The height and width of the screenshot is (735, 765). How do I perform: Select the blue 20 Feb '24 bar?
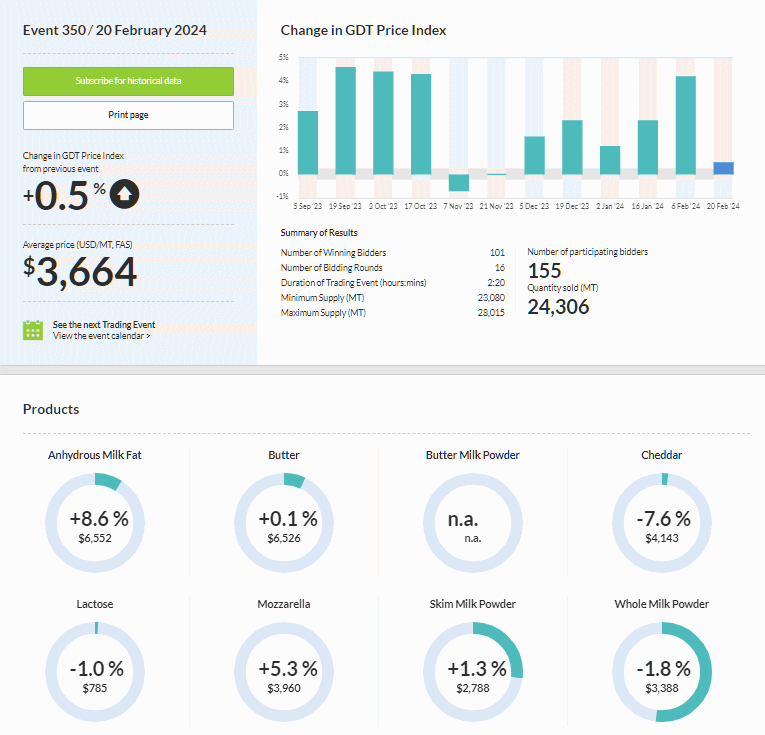pos(724,168)
